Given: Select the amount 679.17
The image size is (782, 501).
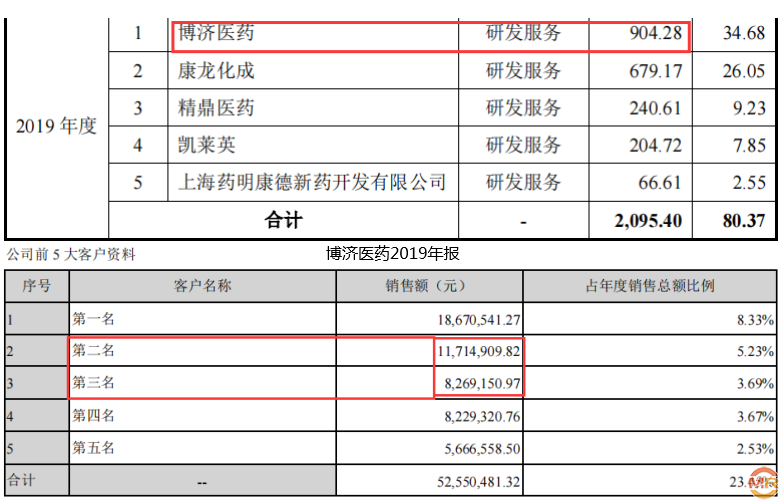Looking at the screenshot, I should [655, 71].
